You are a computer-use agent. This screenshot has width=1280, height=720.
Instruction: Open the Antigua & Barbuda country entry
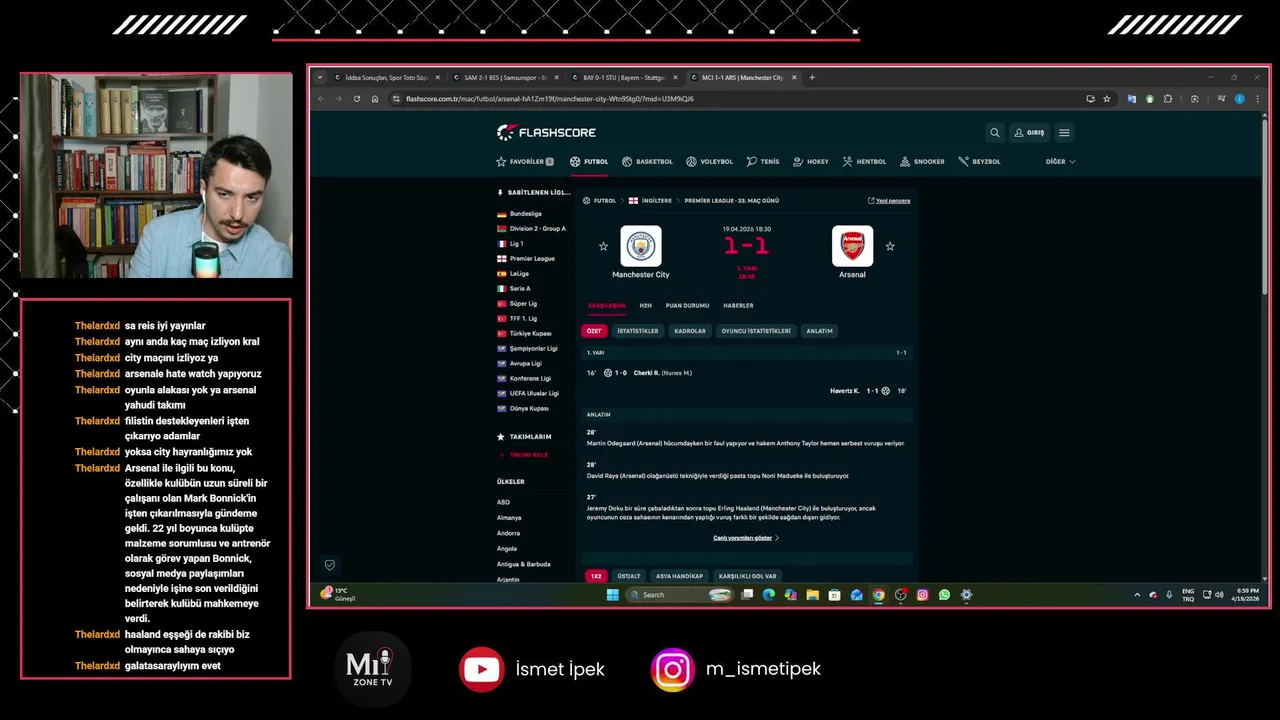pyautogui.click(x=523, y=564)
